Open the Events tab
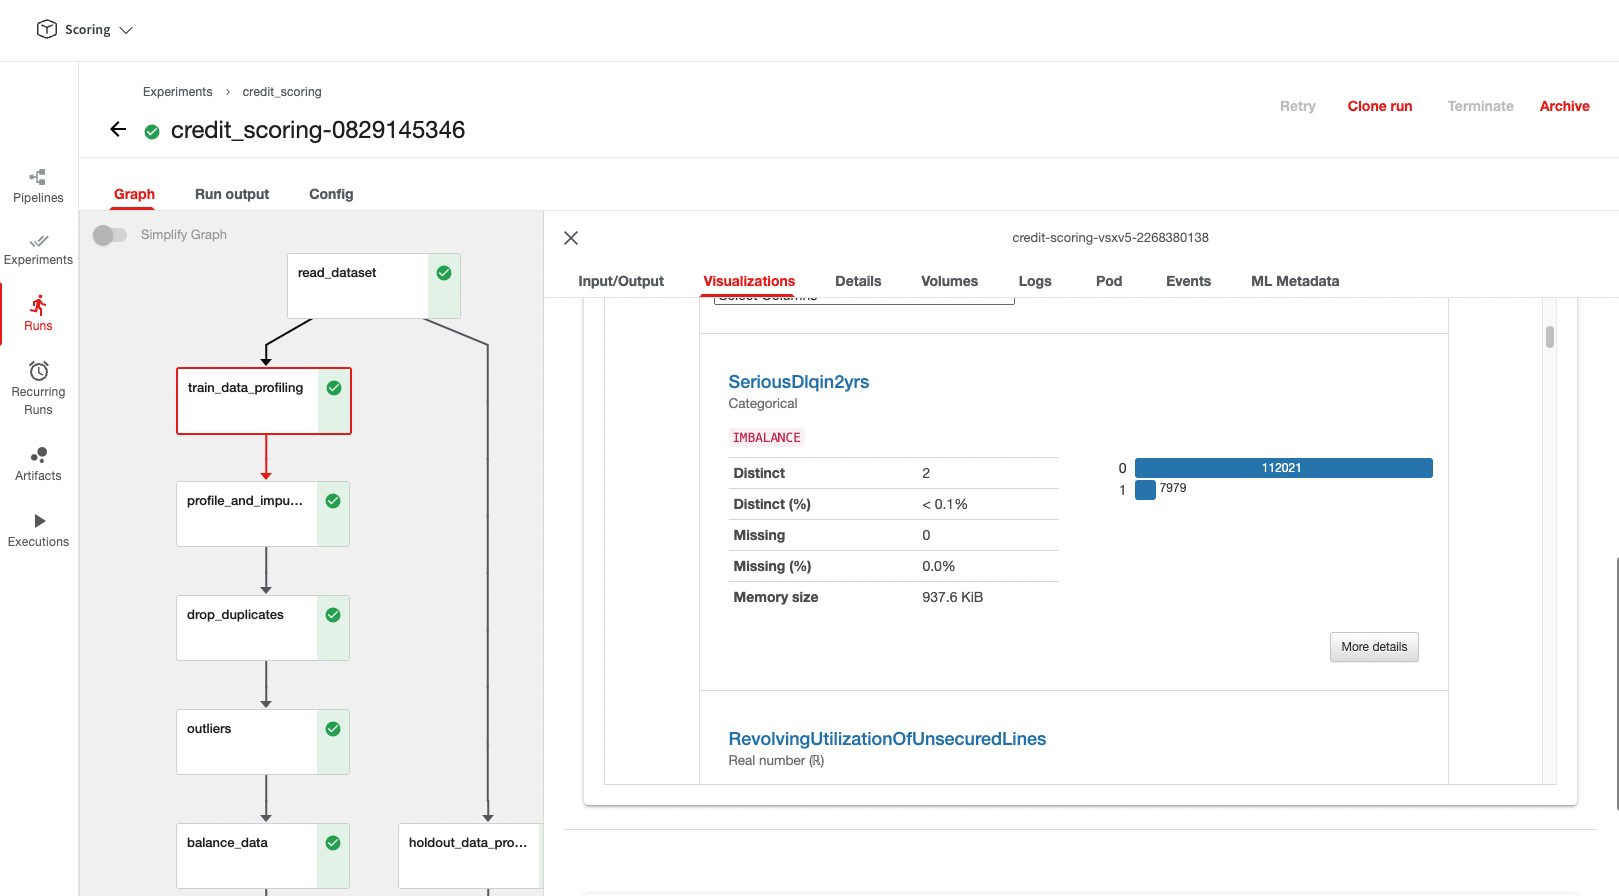 (x=1188, y=281)
